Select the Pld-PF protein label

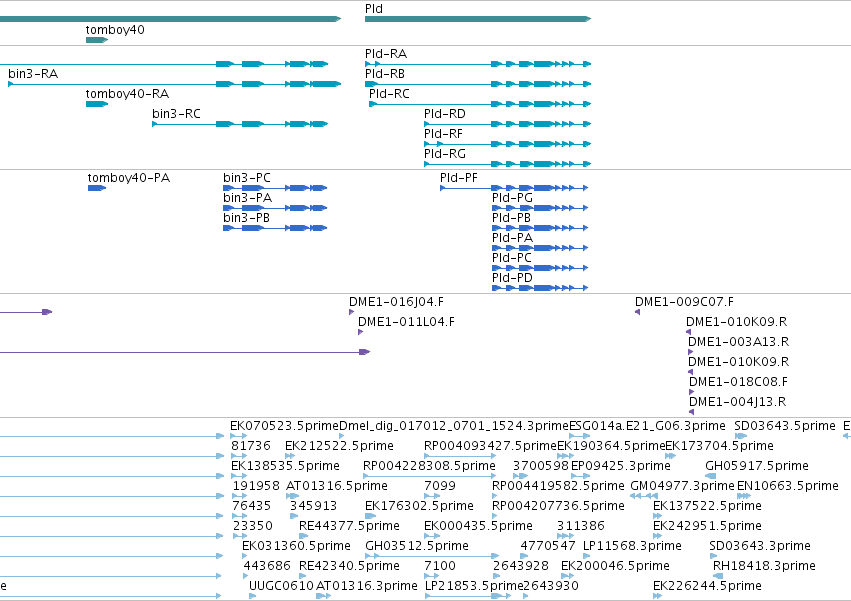(459, 178)
